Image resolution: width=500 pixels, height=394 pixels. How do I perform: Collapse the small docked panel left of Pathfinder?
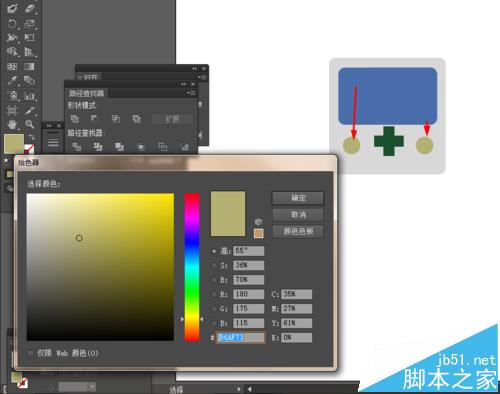(x=49, y=126)
